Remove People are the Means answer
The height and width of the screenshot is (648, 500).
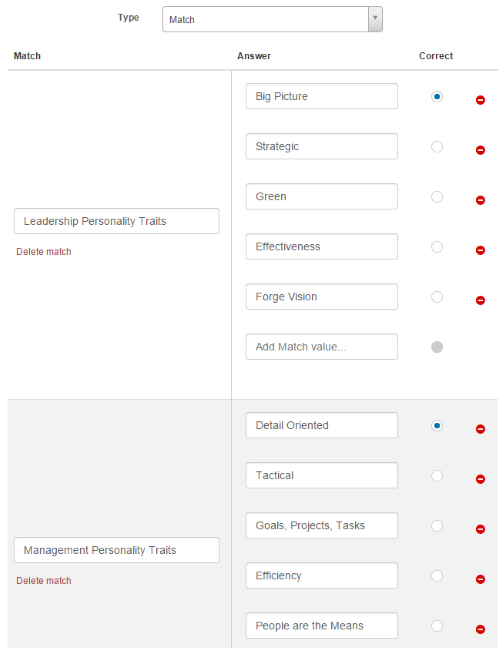click(x=480, y=629)
